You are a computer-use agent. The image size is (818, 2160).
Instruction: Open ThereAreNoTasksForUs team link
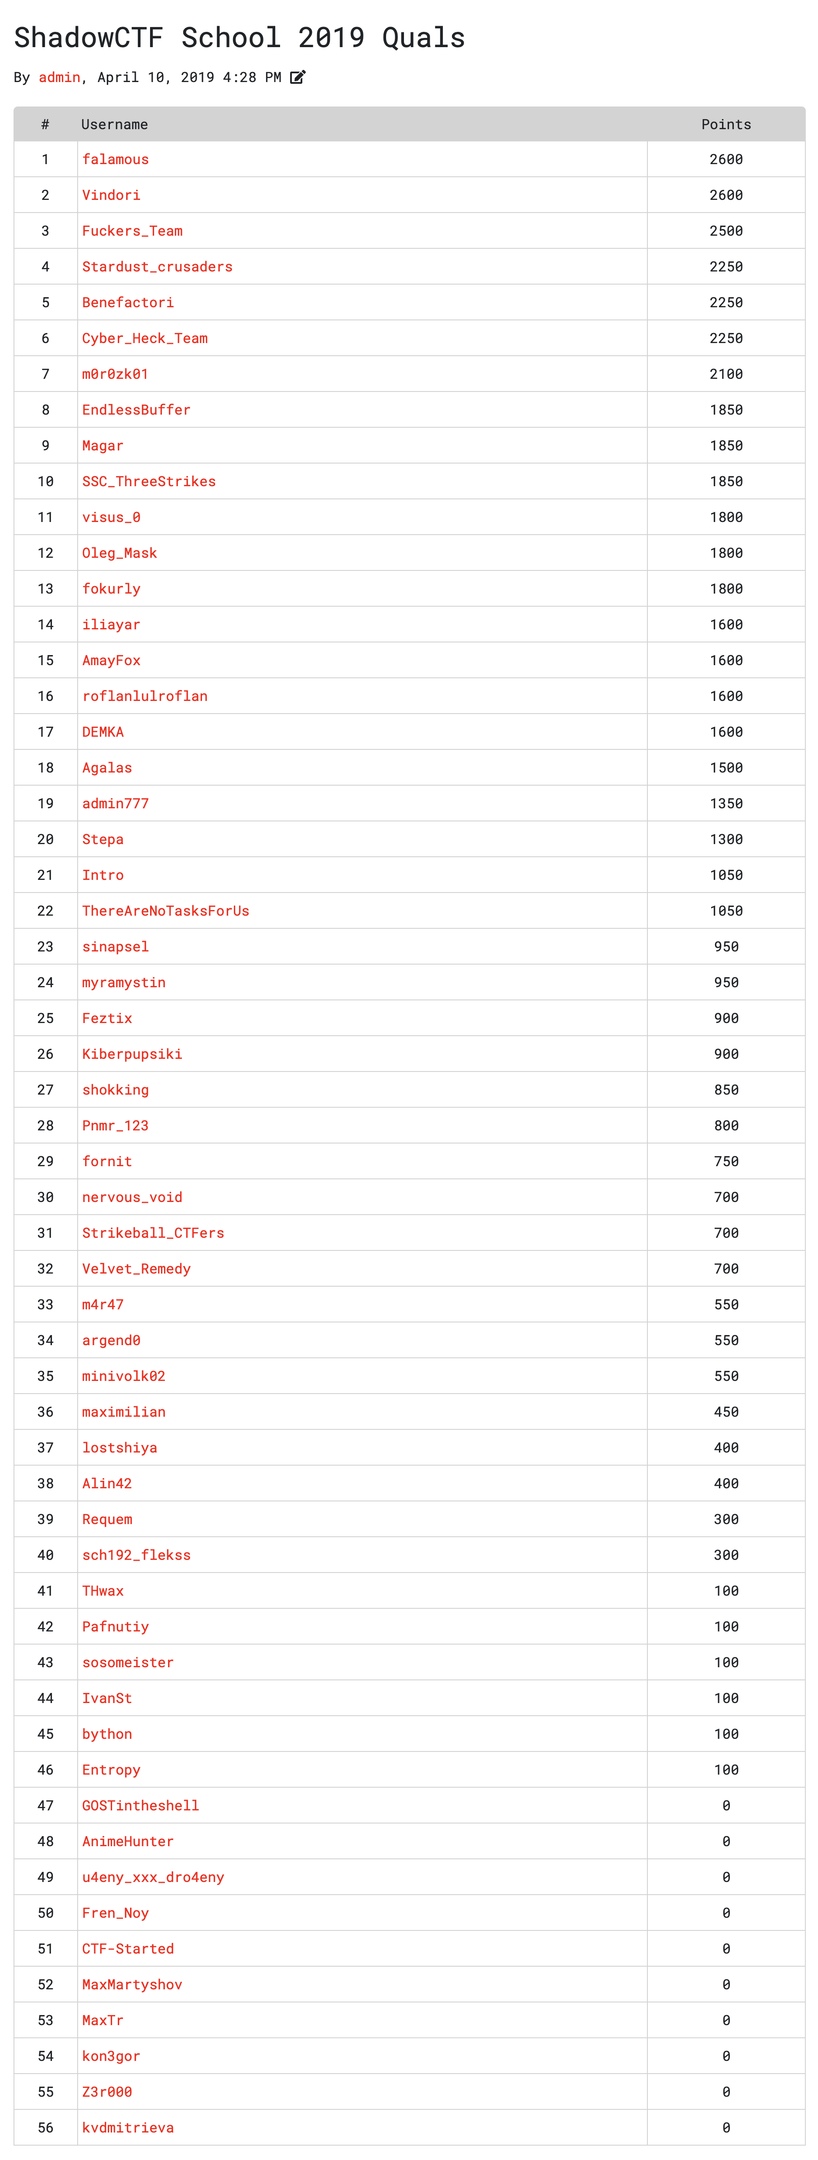pyautogui.click(x=166, y=911)
